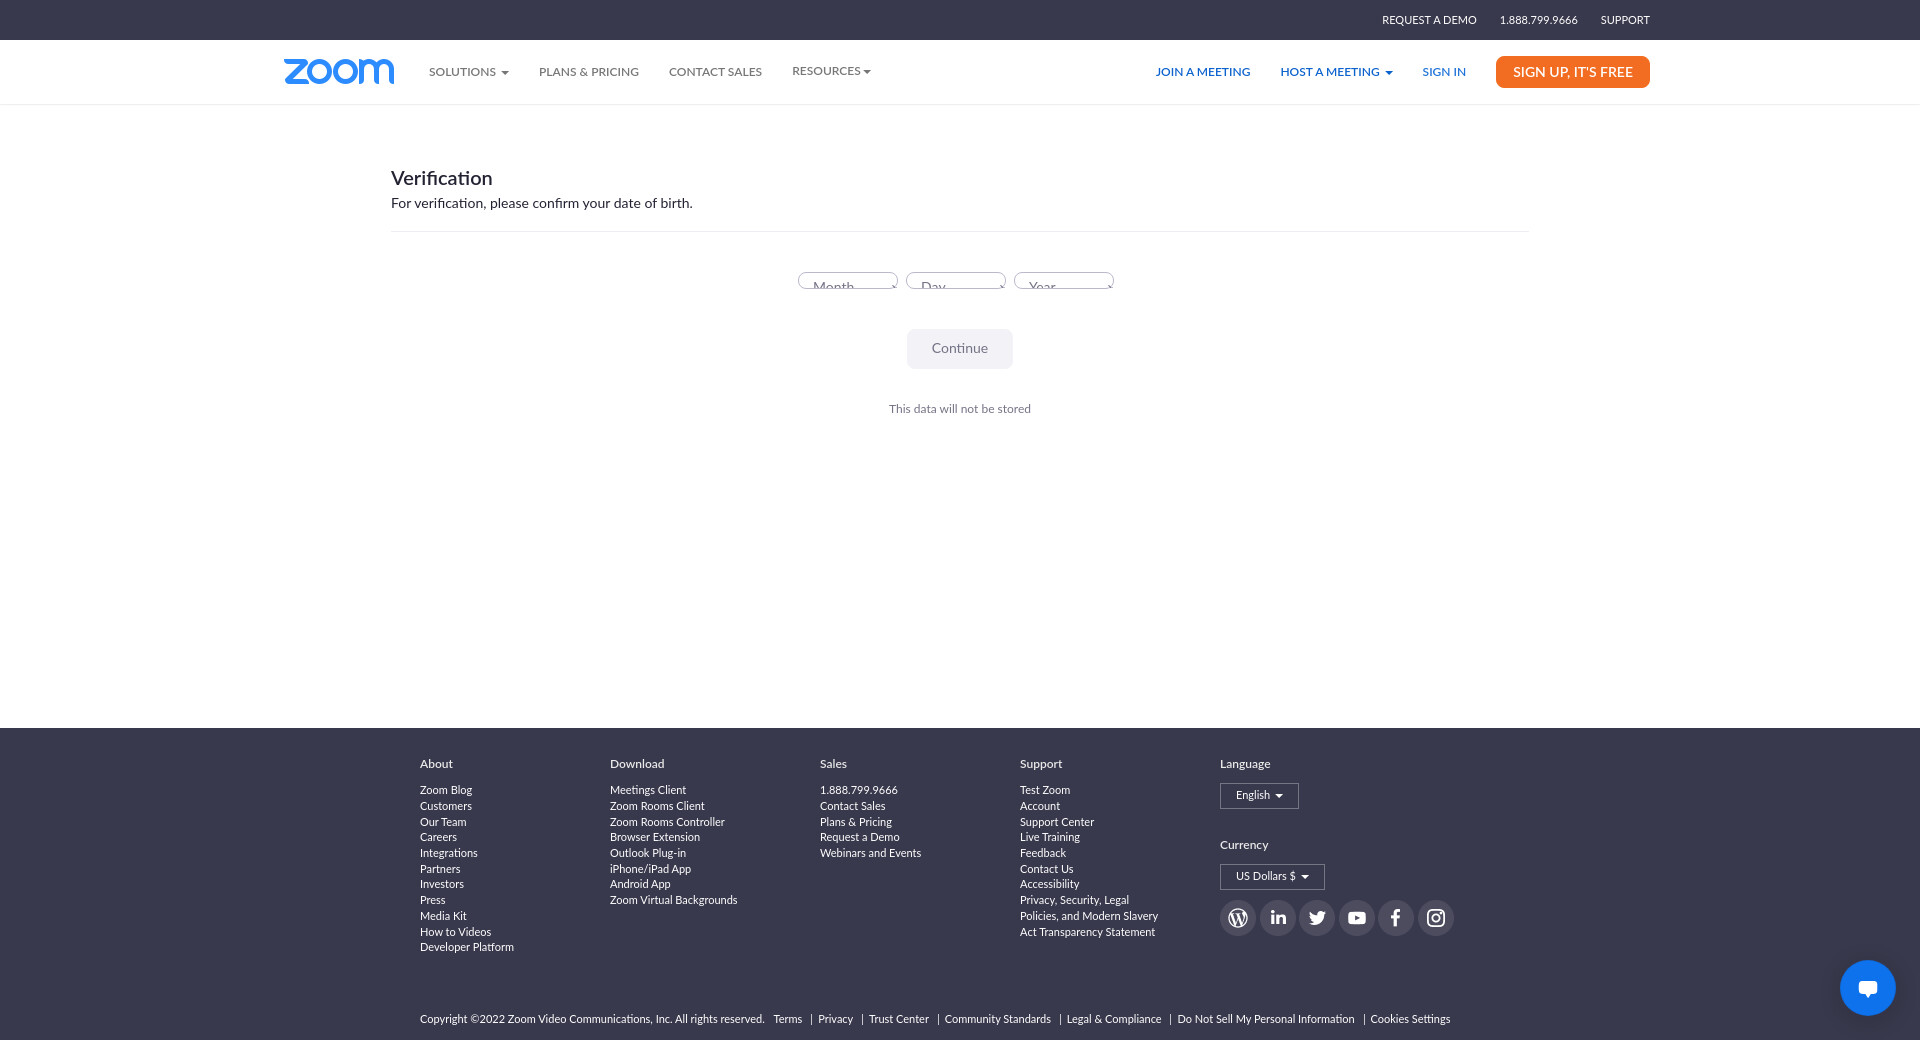
Task: Open the Twitter social icon
Action: pyautogui.click(x=1317, y=918)
